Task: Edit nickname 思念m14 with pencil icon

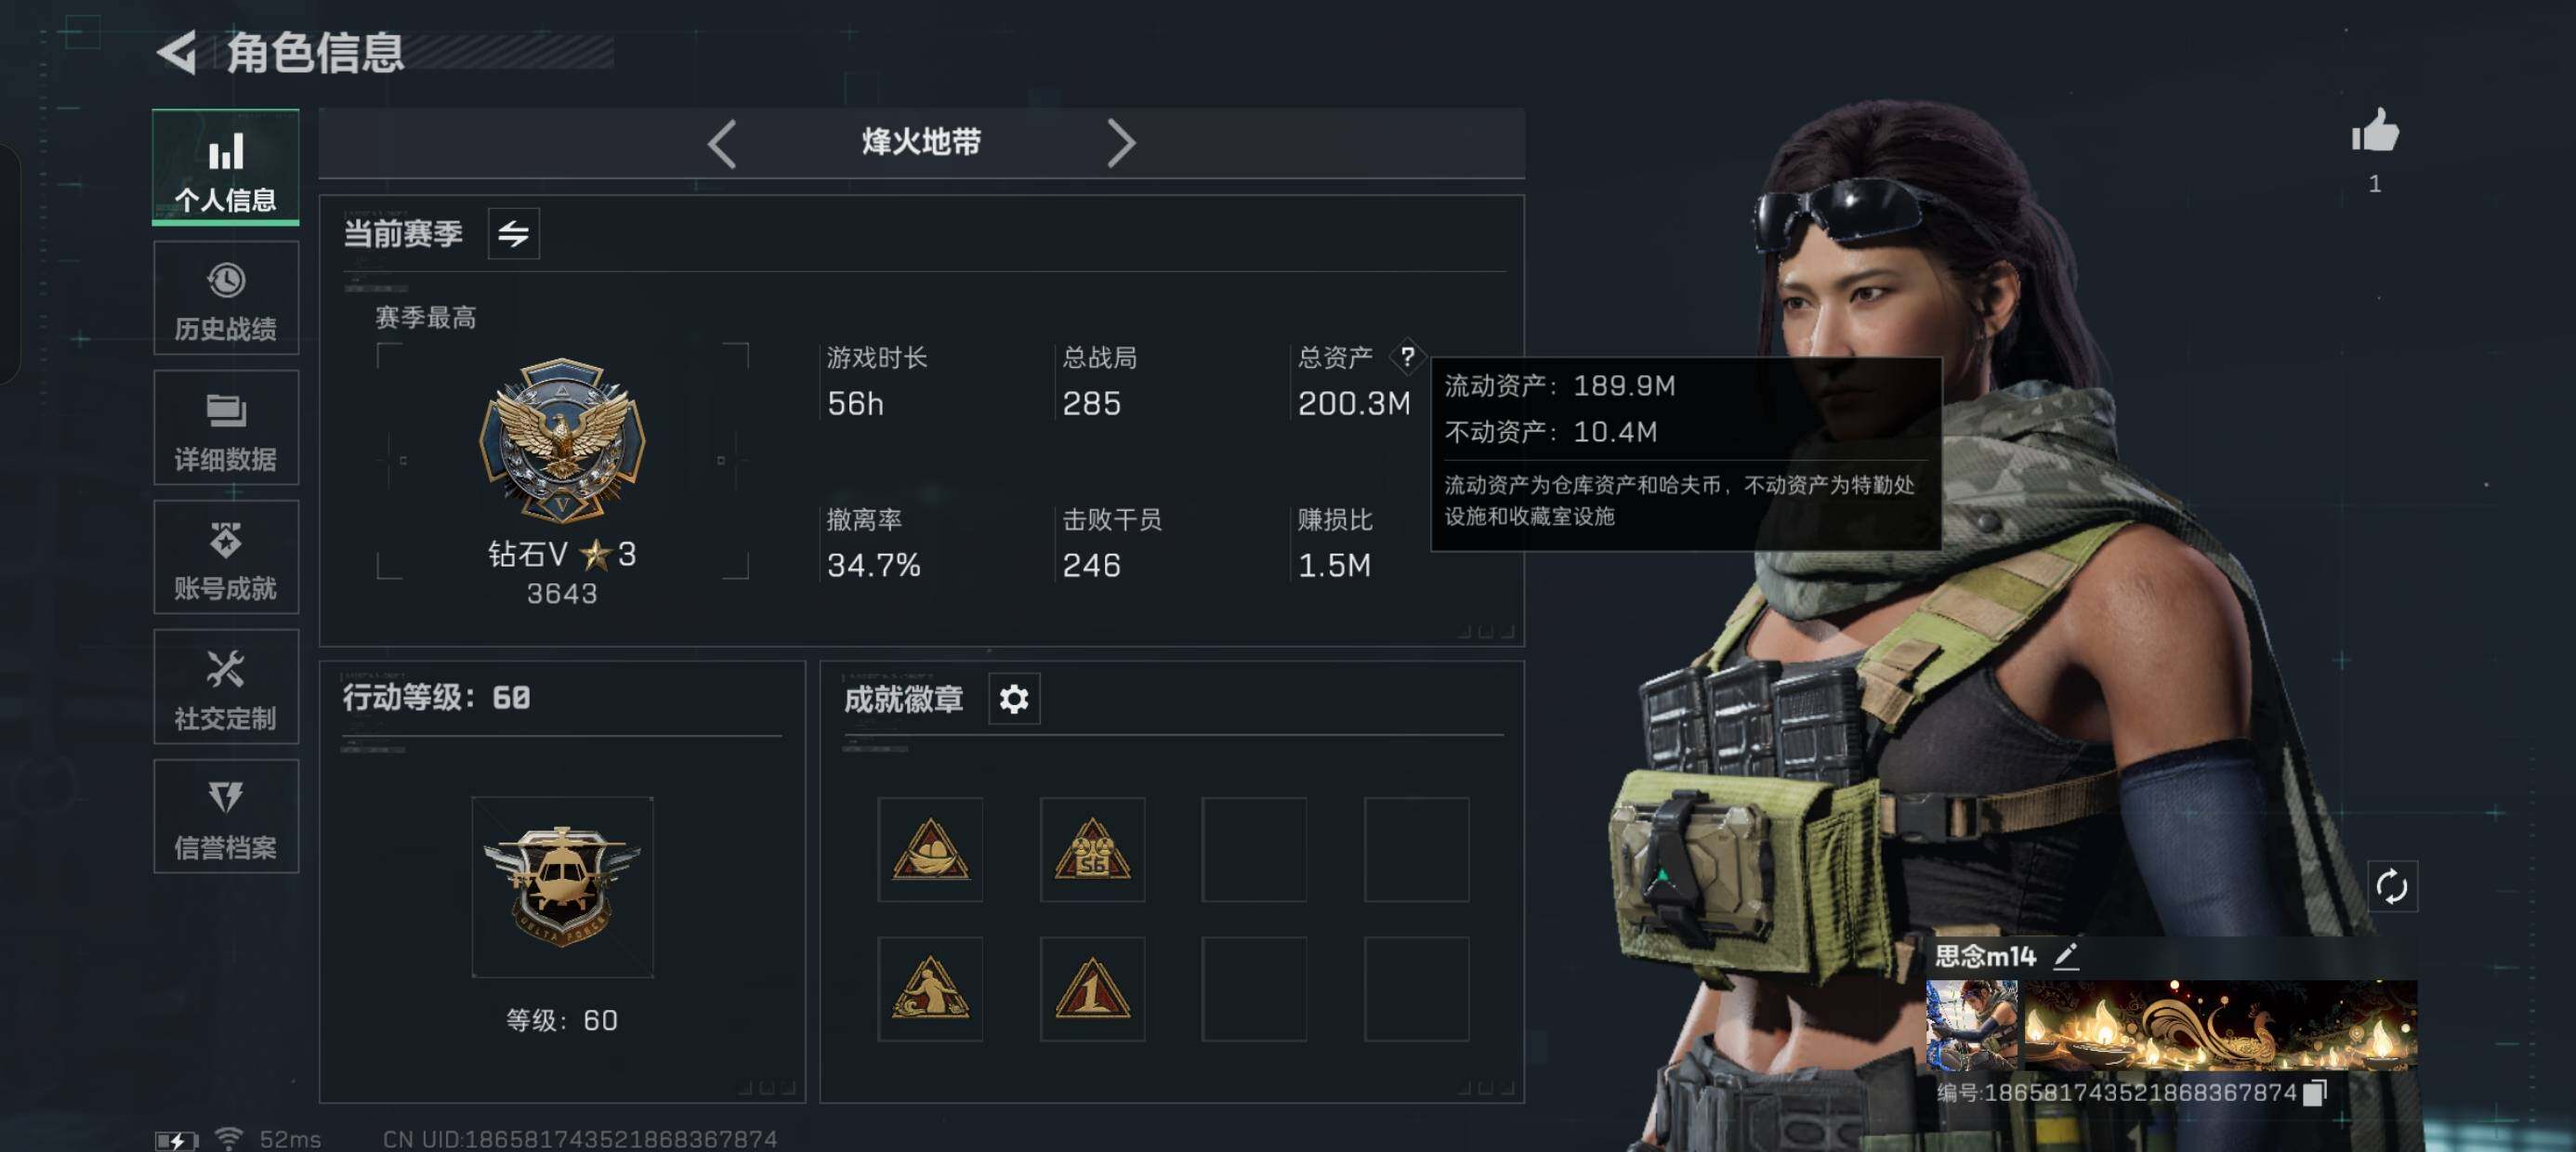Action: point(2067,956)
